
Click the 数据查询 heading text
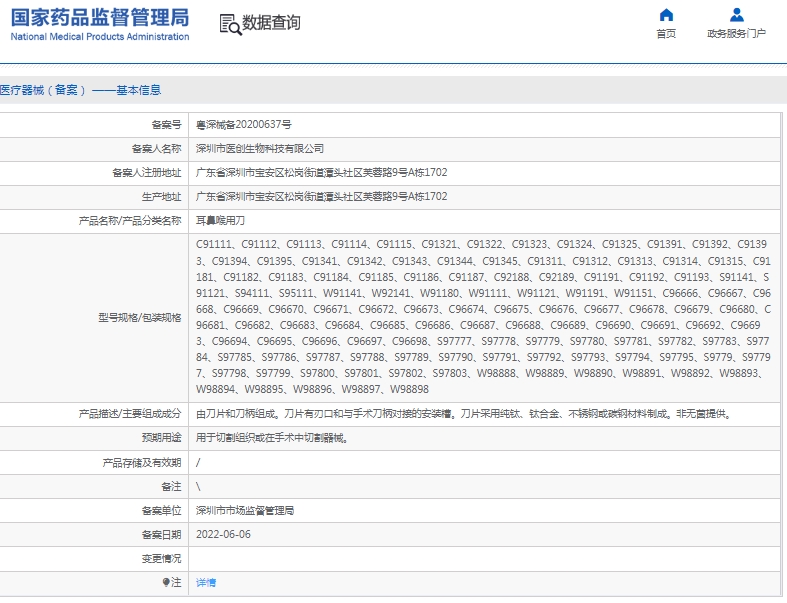(271, 23)
